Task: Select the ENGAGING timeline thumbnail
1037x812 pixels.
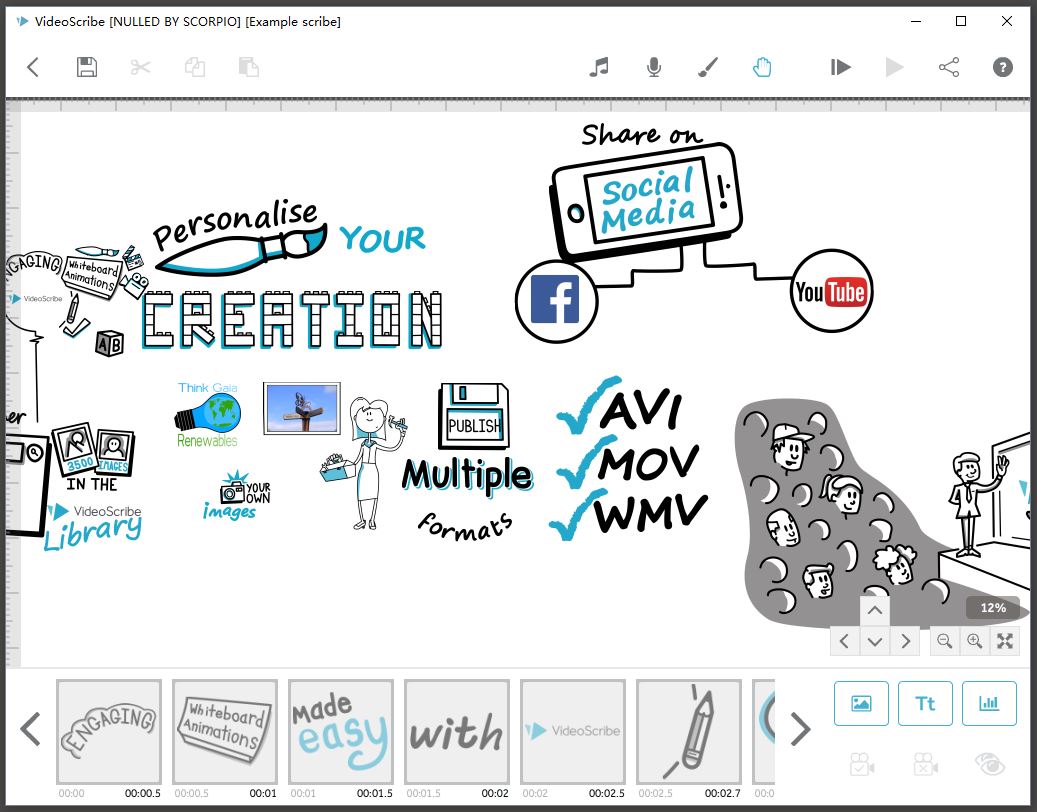Action: click(x=109, y=731)
